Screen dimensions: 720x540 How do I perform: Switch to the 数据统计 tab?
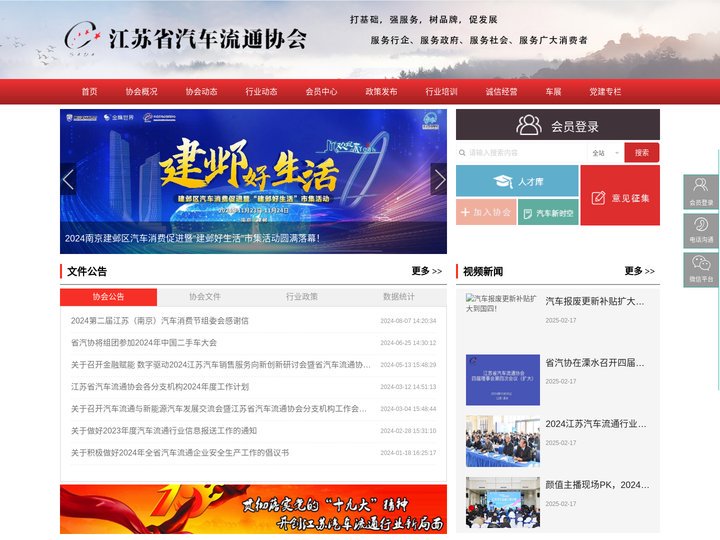point(399,297)
